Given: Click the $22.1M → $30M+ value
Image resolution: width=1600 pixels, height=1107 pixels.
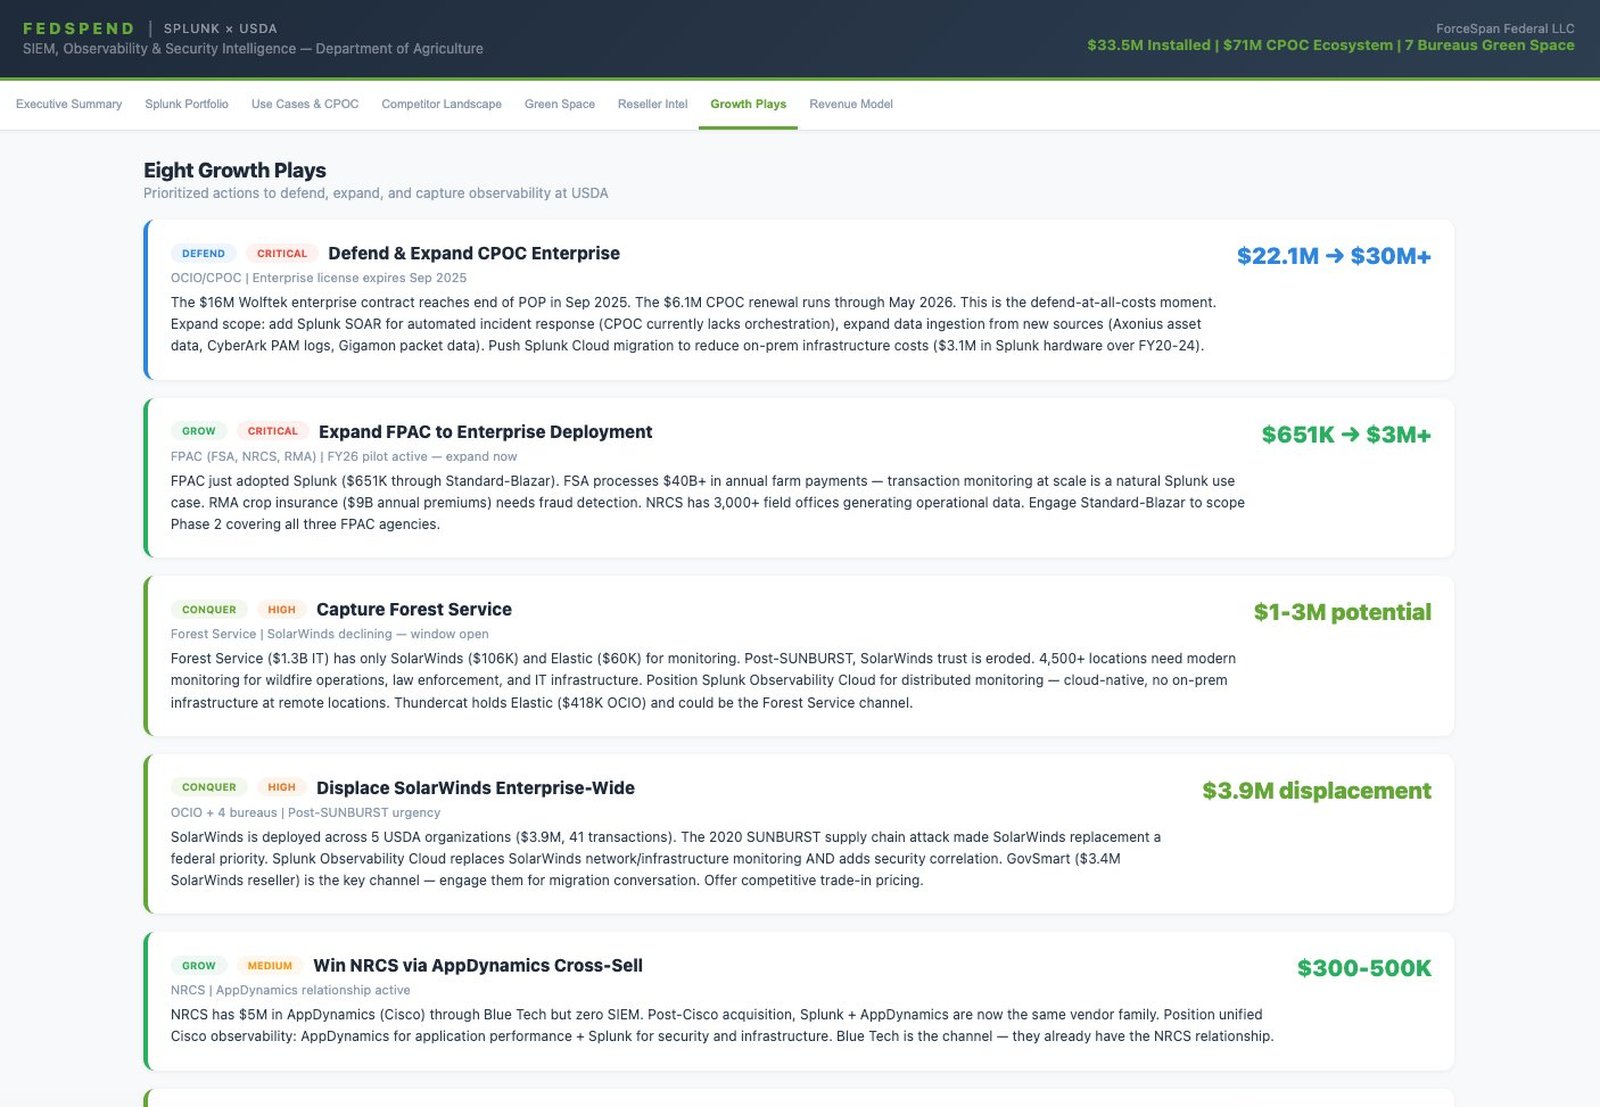Looking at the screenshot, I should tap(1334, 256).
